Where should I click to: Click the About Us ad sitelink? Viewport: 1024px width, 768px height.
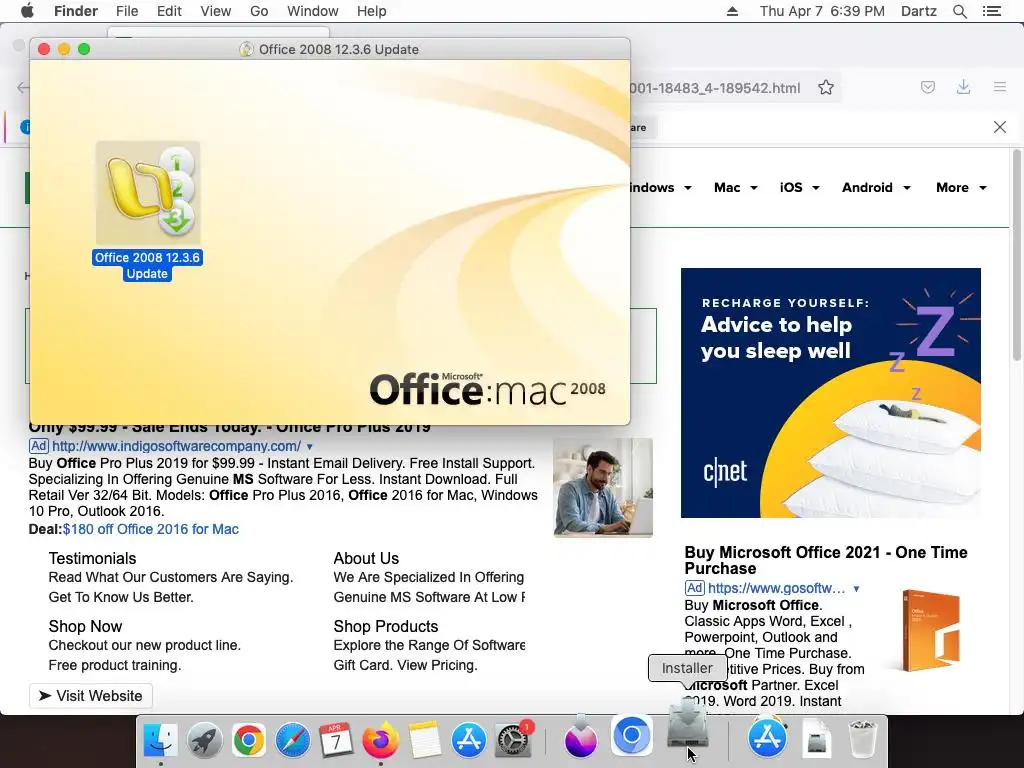point(366,558)
